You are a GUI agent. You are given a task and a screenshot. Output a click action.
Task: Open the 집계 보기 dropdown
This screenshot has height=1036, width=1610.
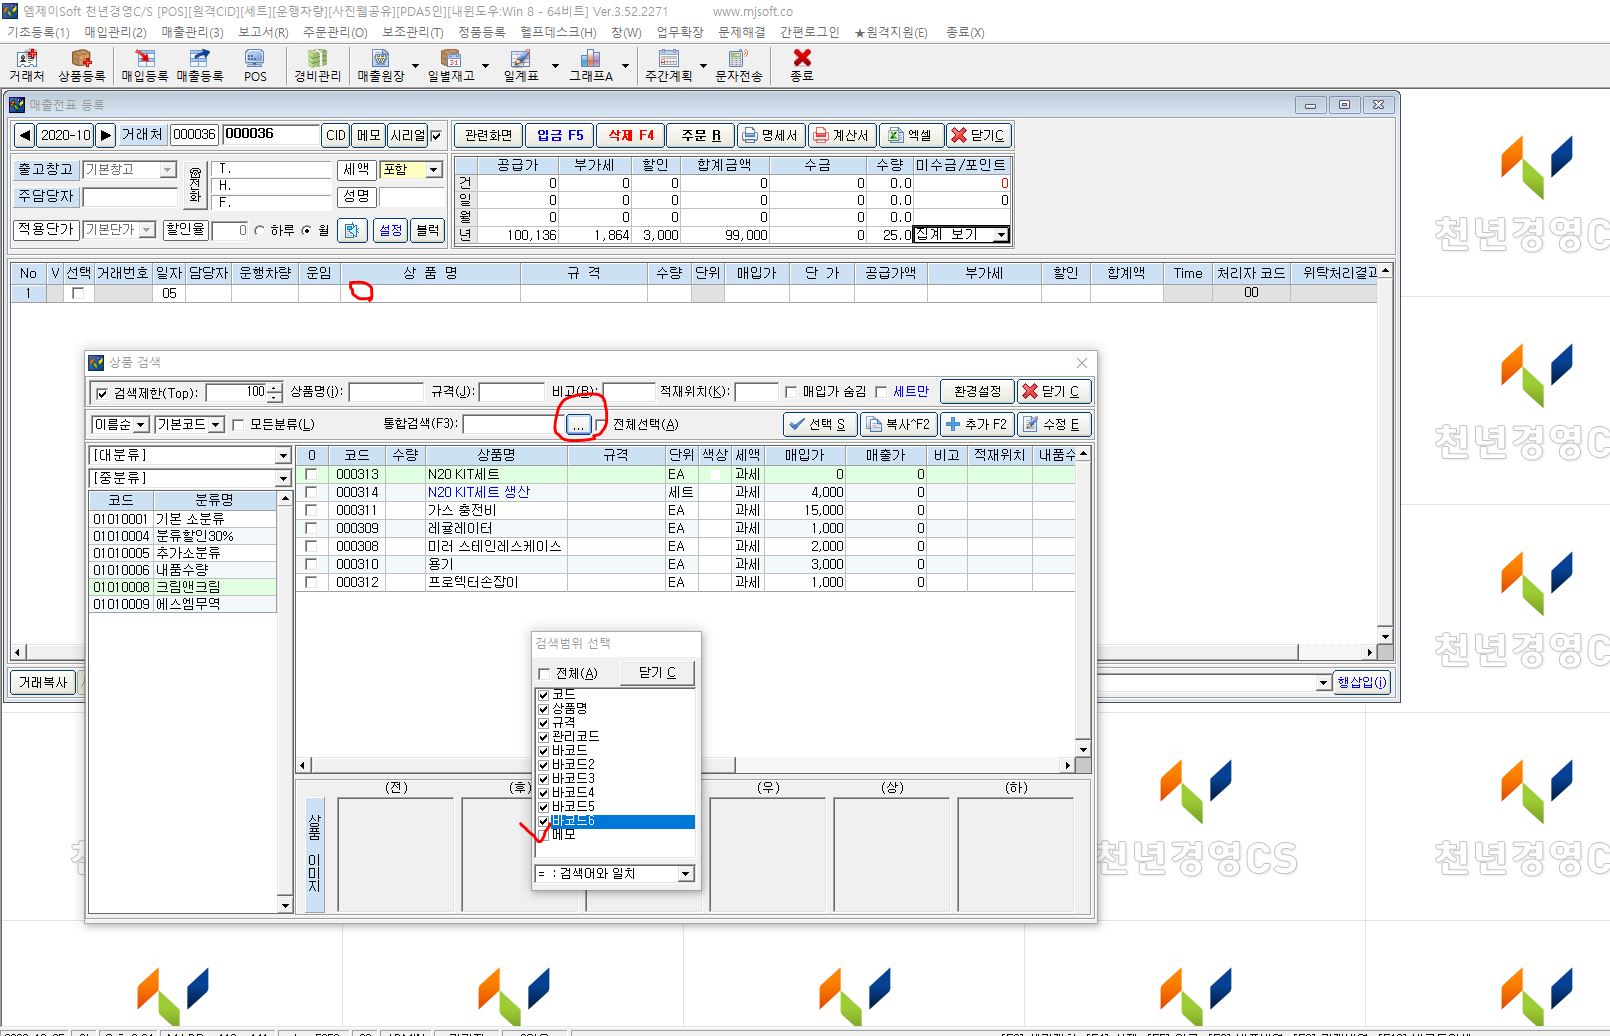click(x=1000, y=235)
